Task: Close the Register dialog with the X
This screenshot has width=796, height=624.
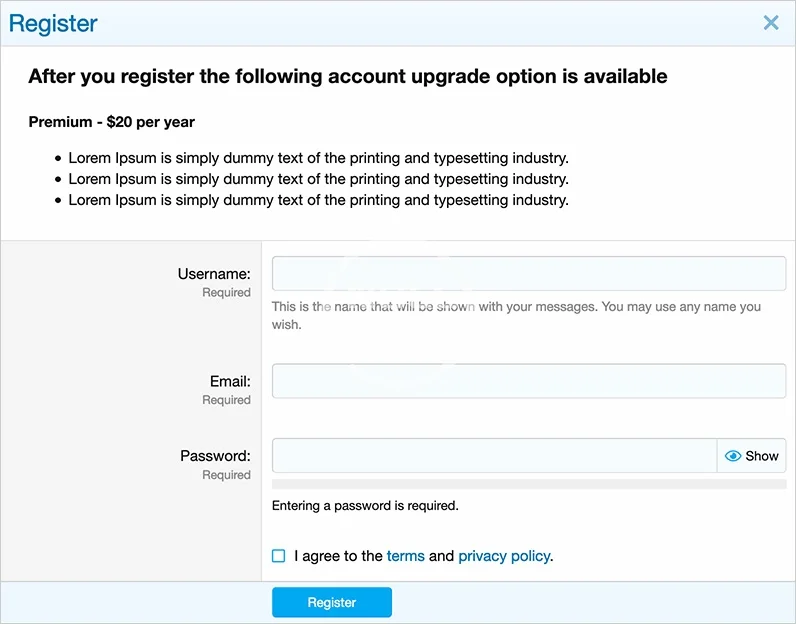Action: [771, 23]
